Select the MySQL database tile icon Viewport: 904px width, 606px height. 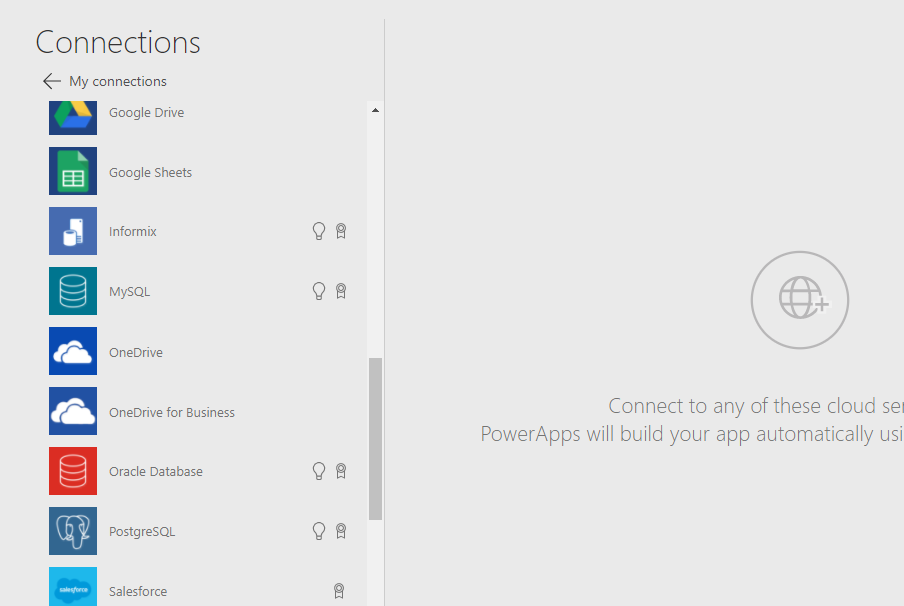coord(72,291)
